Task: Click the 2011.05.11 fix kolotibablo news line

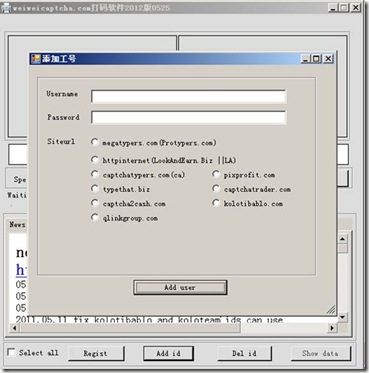Action: coord(149,320)
